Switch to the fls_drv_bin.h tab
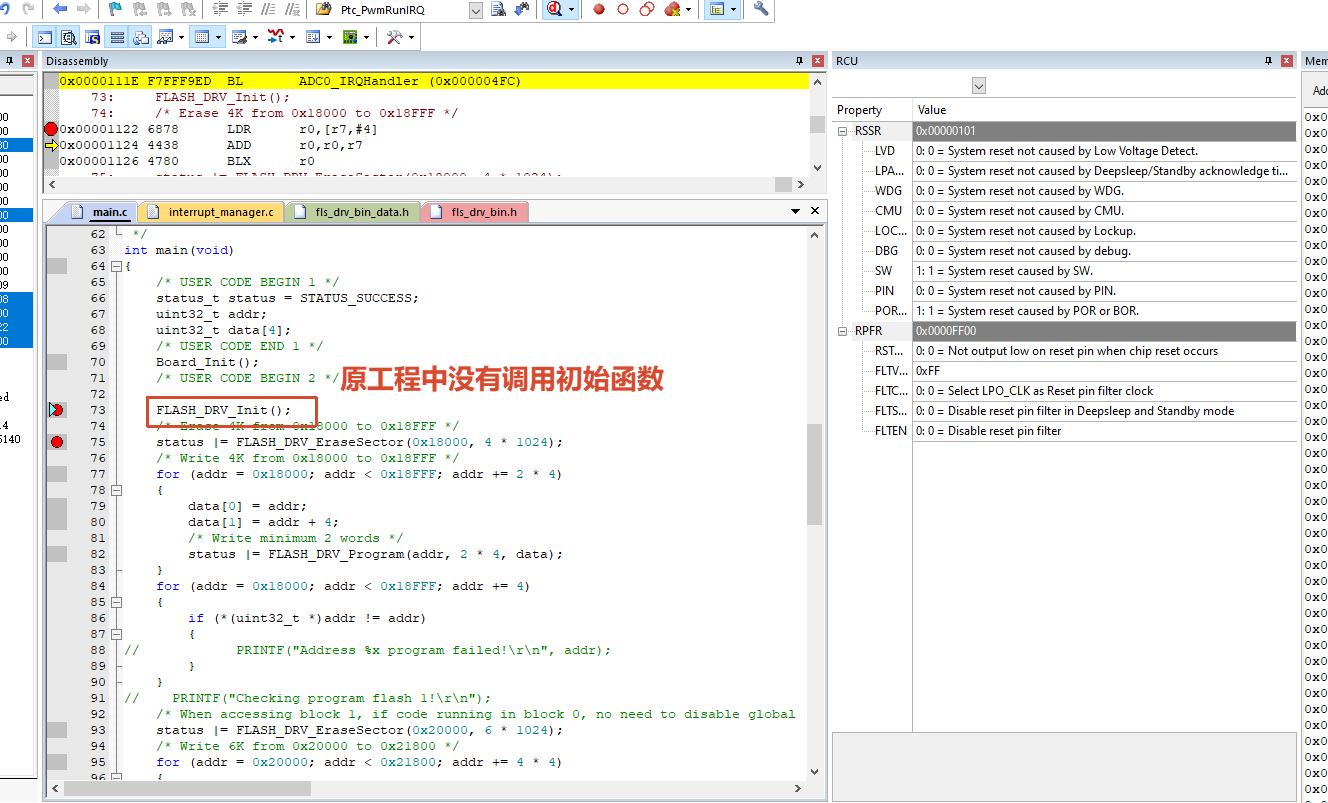 tap(485, 212)
